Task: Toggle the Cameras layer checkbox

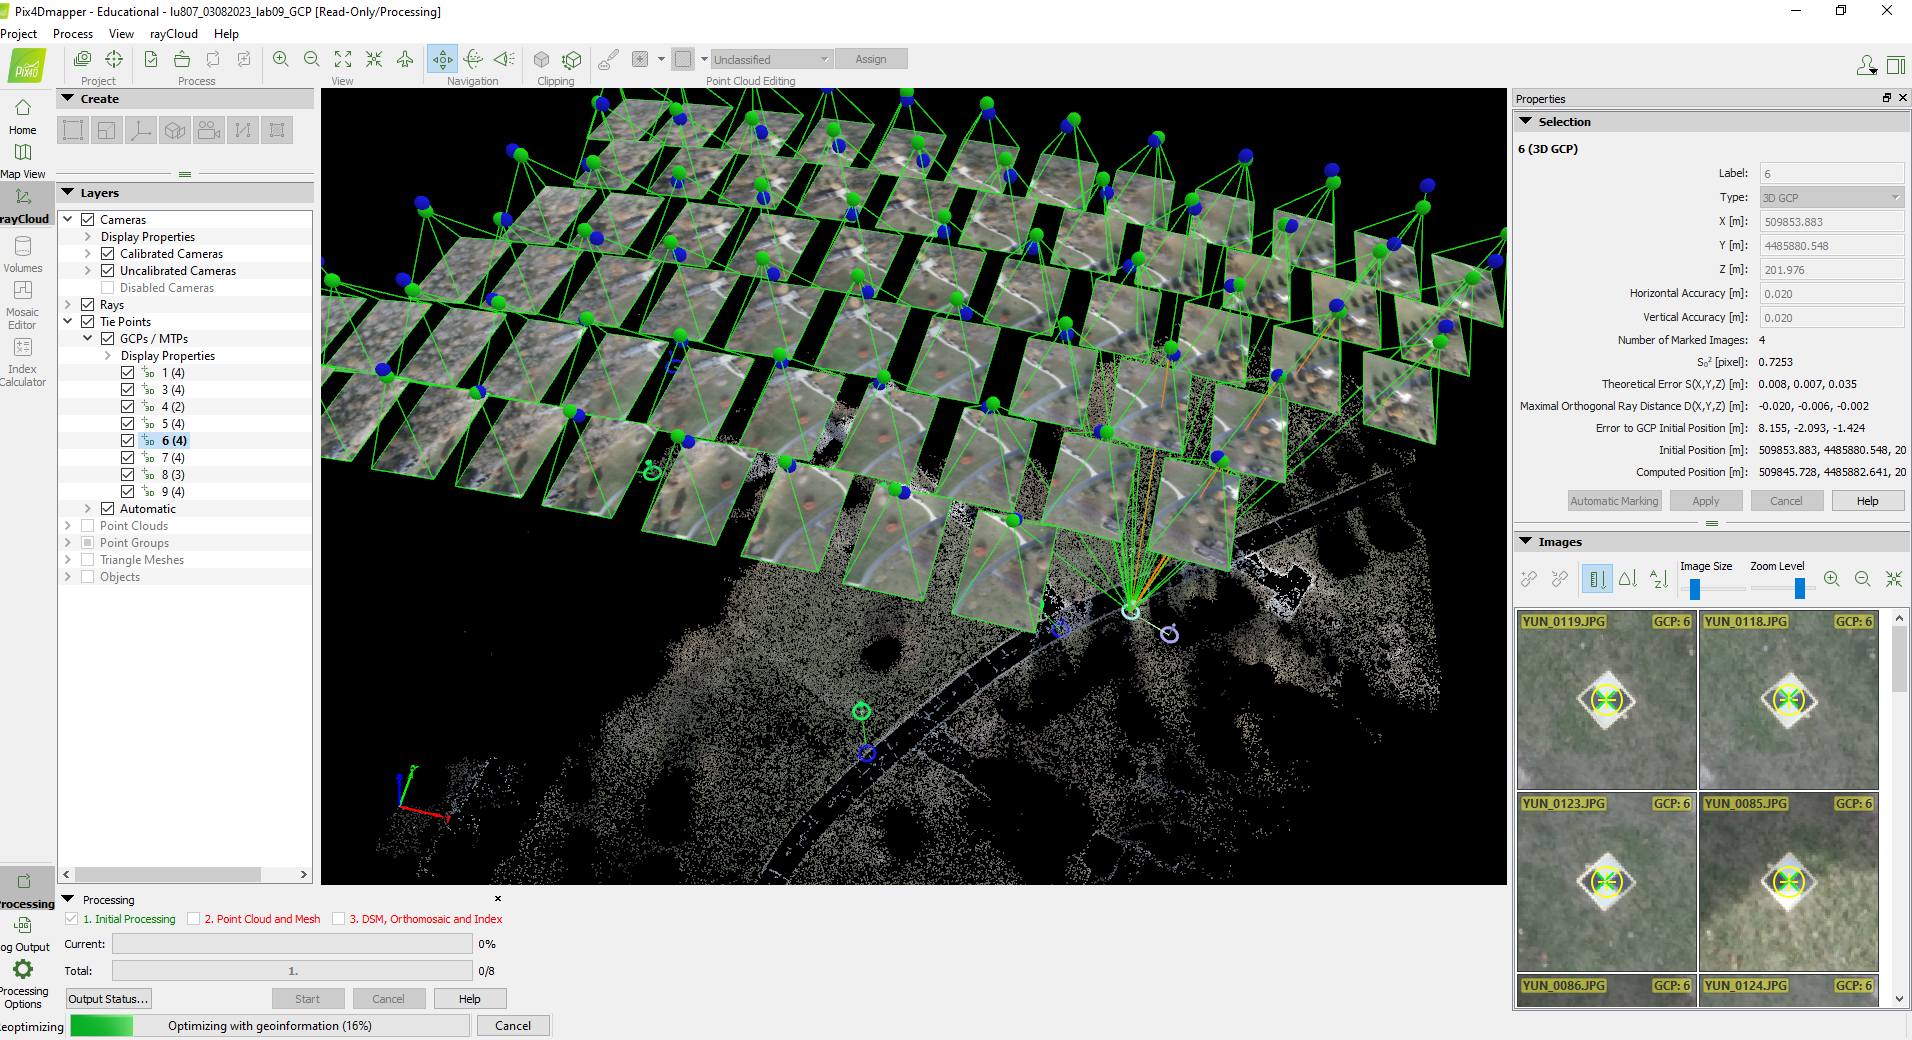Action: pyautogui.click(x=88, y=220)
